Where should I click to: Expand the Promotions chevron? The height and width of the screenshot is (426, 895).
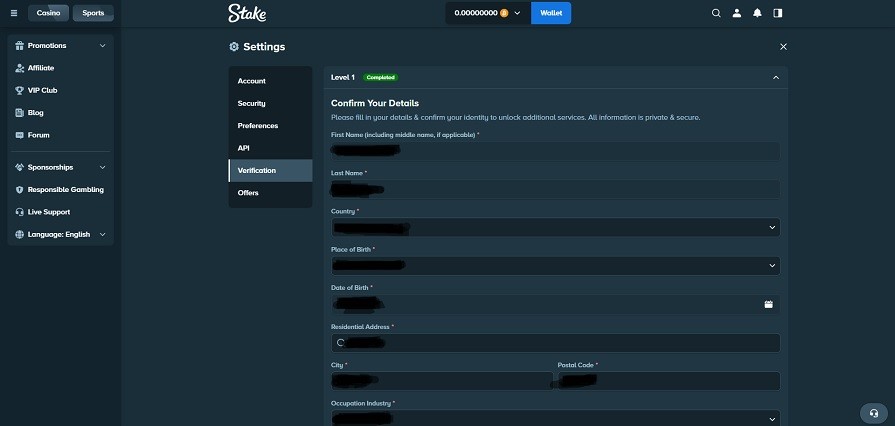point(103,46)
